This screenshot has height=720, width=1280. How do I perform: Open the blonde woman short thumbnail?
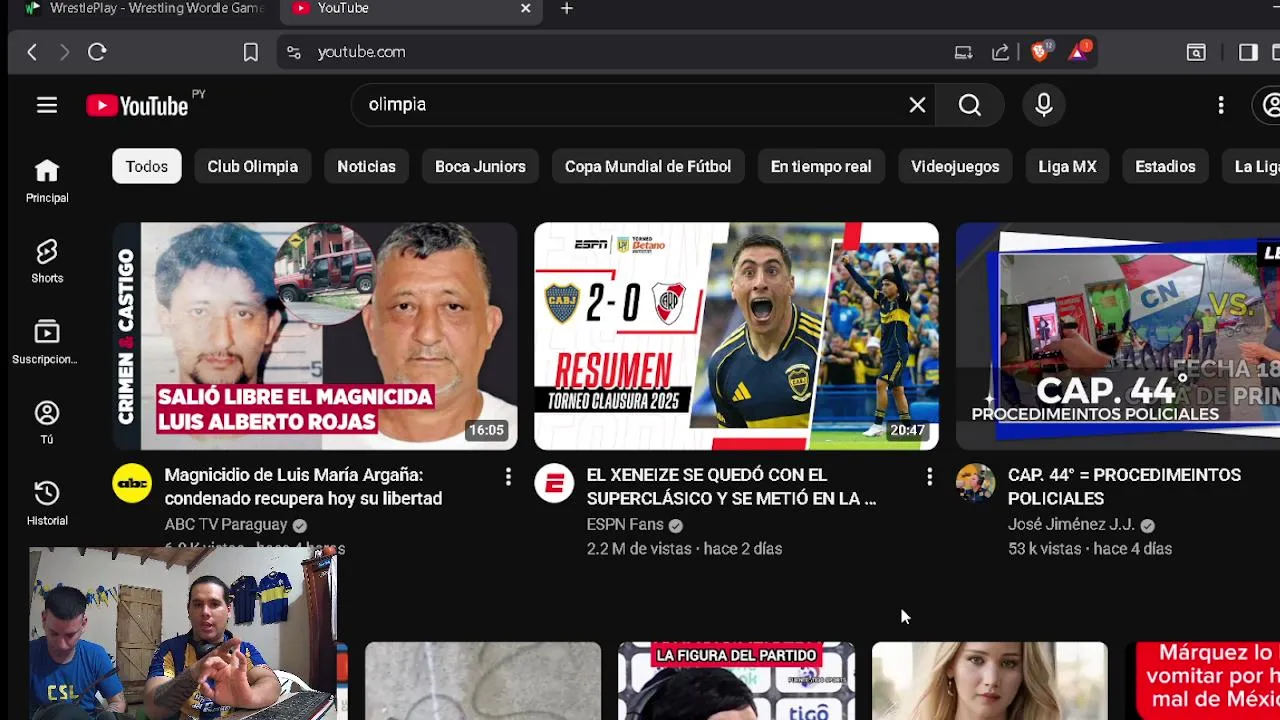pos(989,681)
